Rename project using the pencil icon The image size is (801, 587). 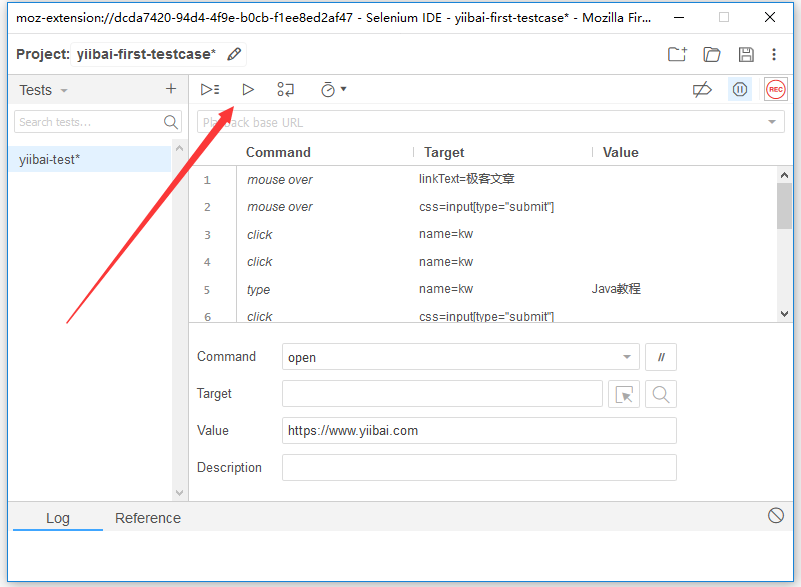pos(234,54)
